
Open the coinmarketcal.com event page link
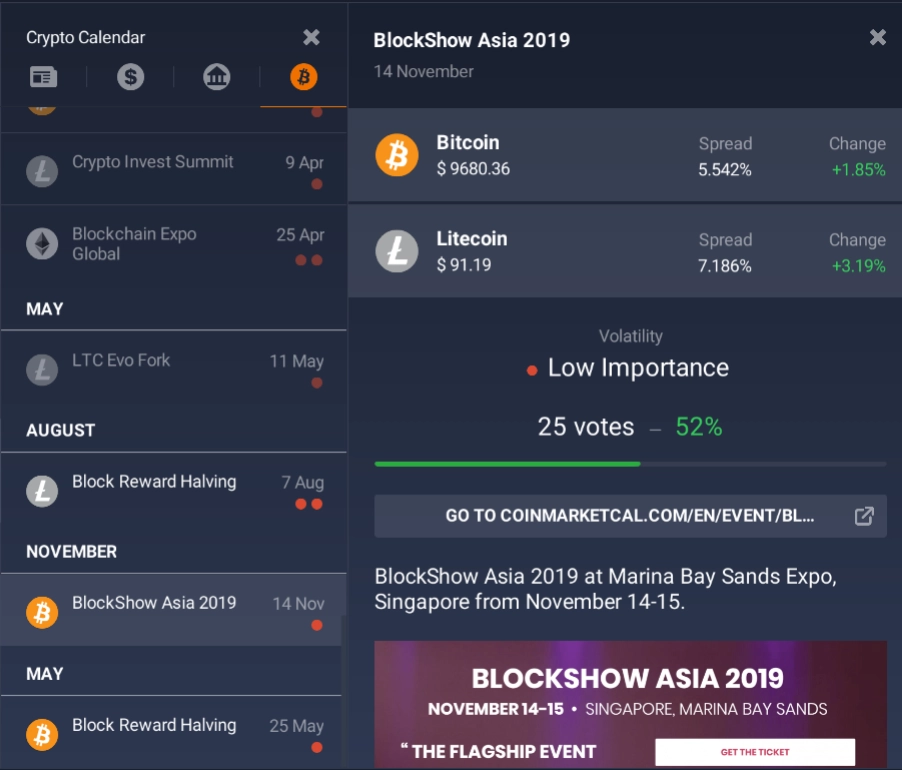click(620, 516)
